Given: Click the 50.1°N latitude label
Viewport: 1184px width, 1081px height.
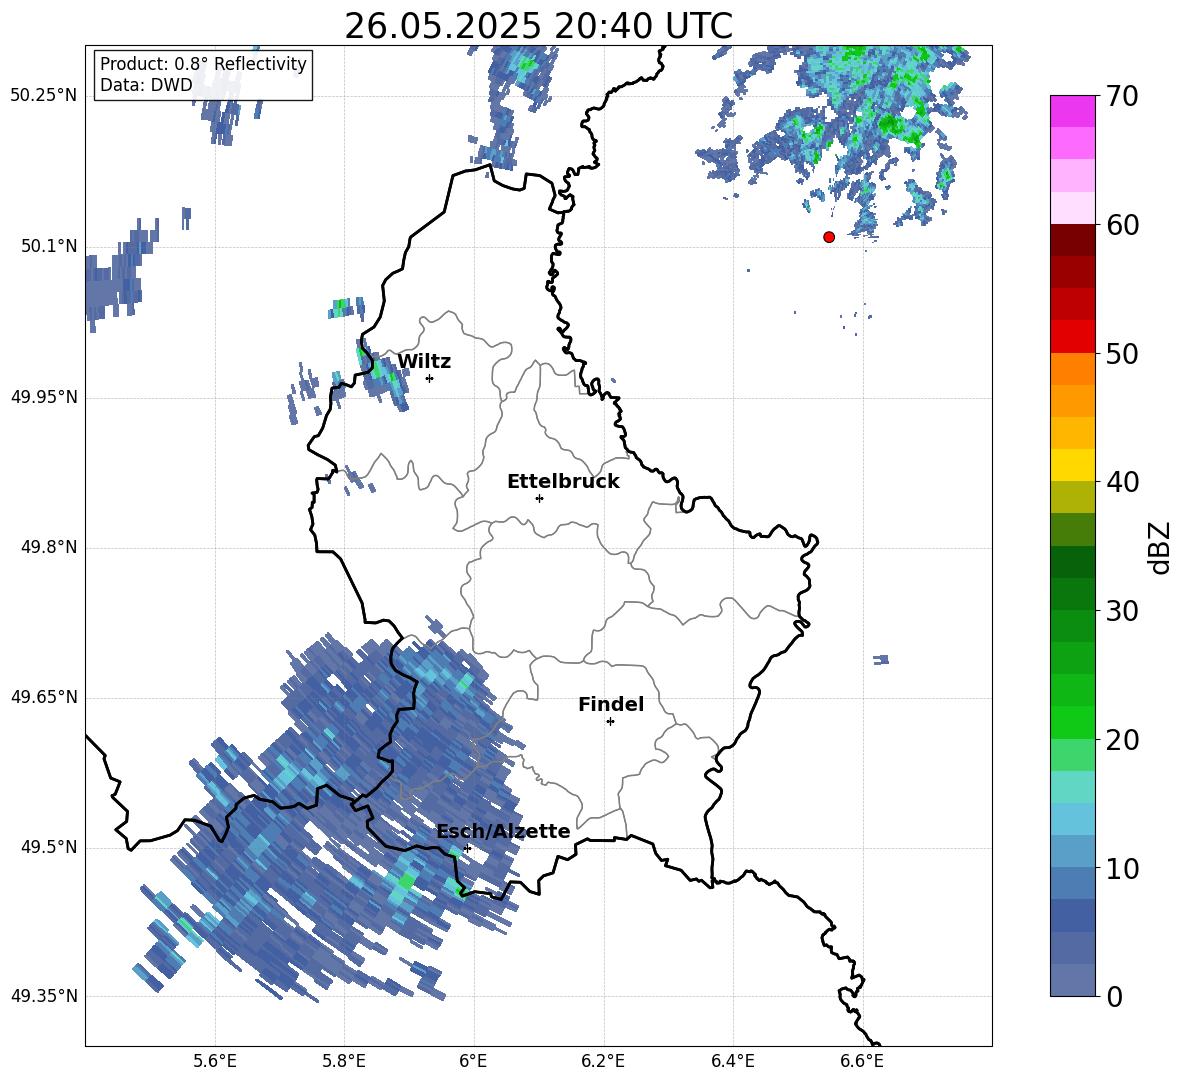Looking at the screenshot, I should pyautogui.click(x=49, y=247).
